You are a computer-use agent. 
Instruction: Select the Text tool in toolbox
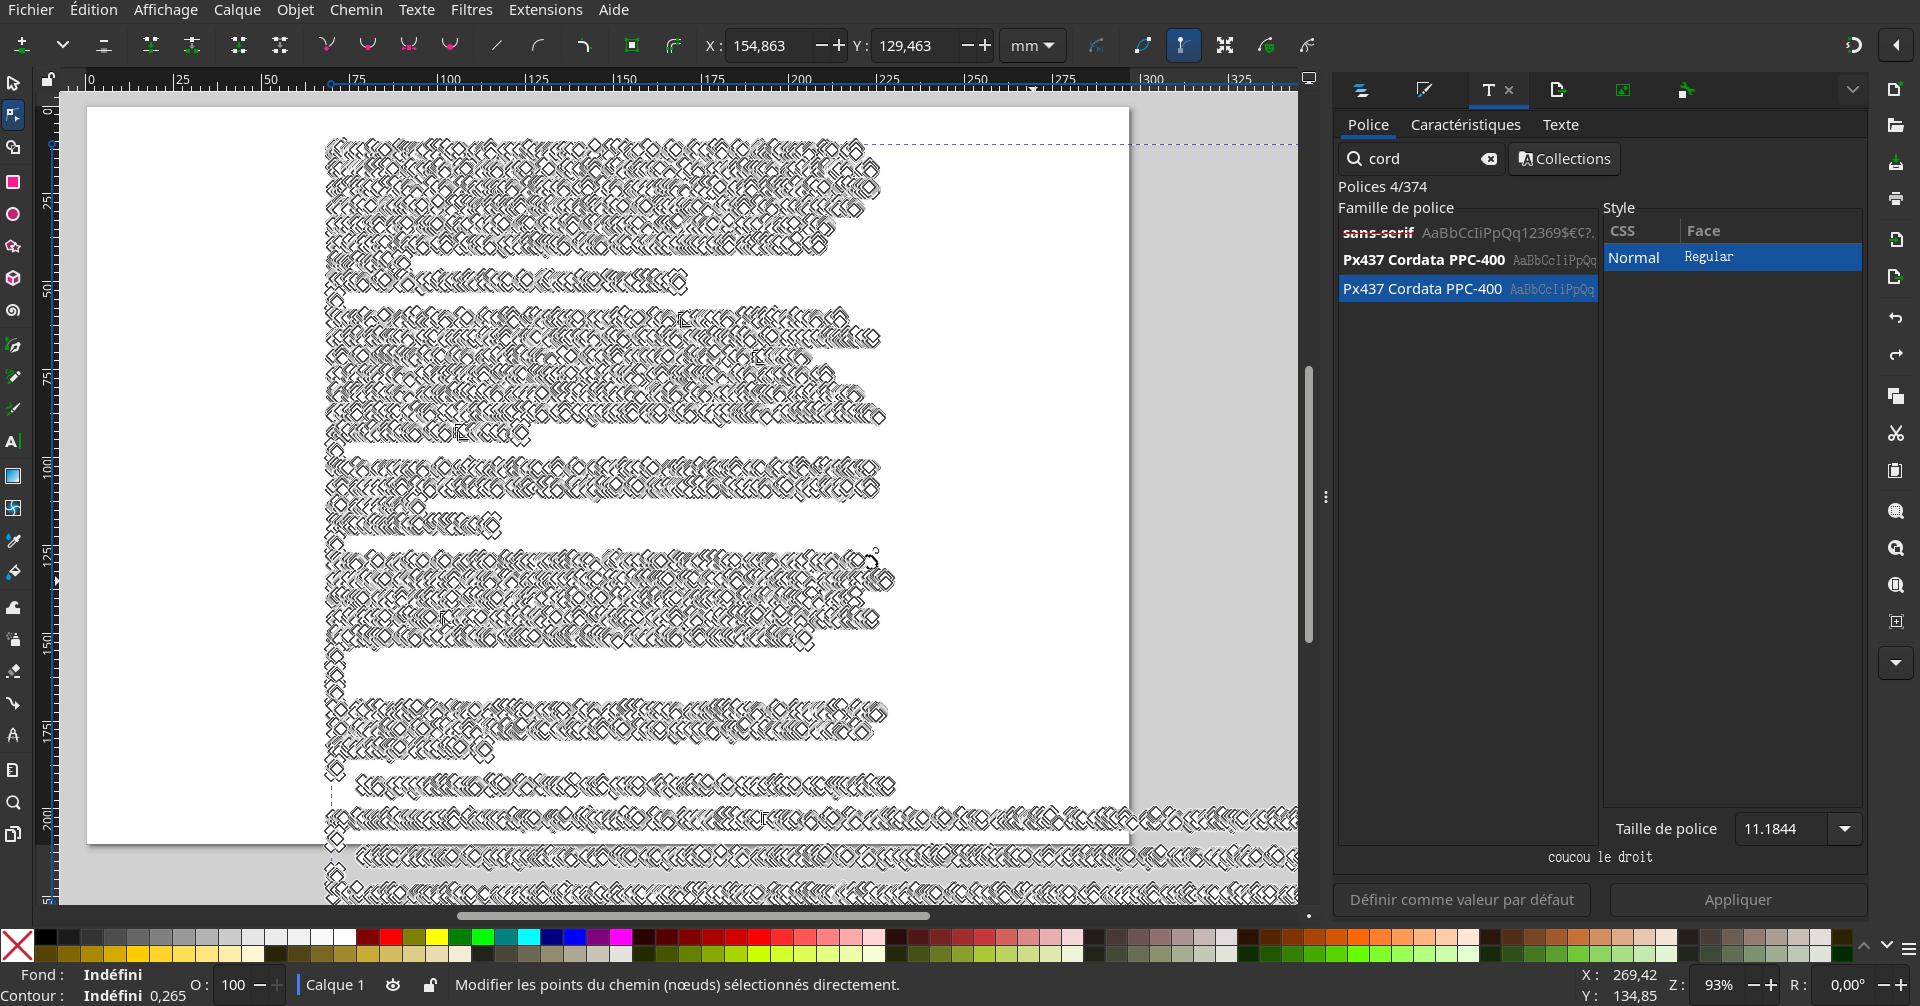[x=13, y=442]
